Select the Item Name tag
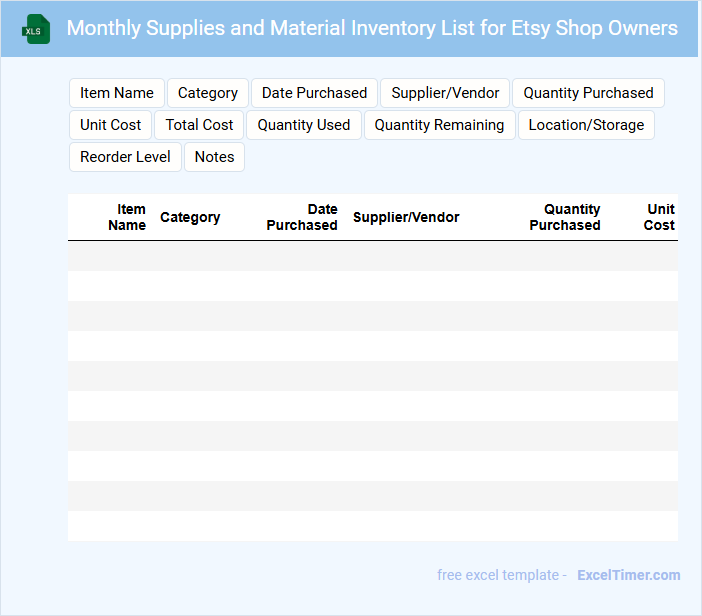Screen dimensions: 702x616 point(117,93)
